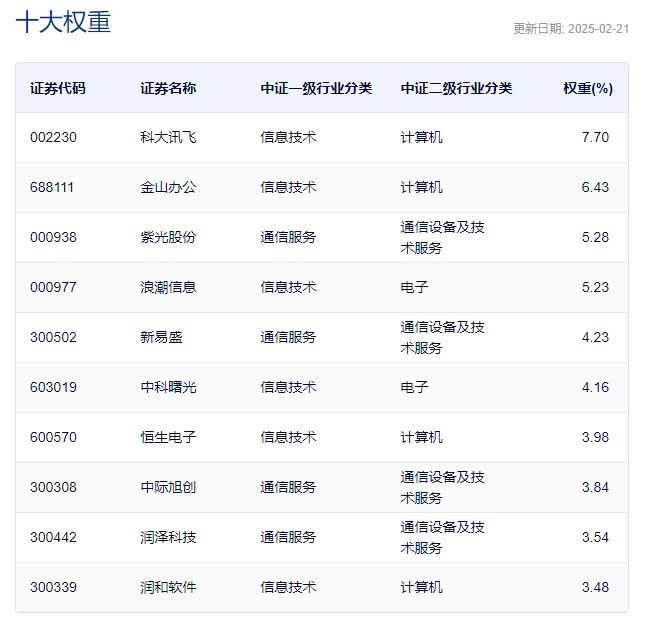Click the 更新日期 2025-02-21 text
Viewport: 650px width, 621px height.
click(x=570, y=29)
